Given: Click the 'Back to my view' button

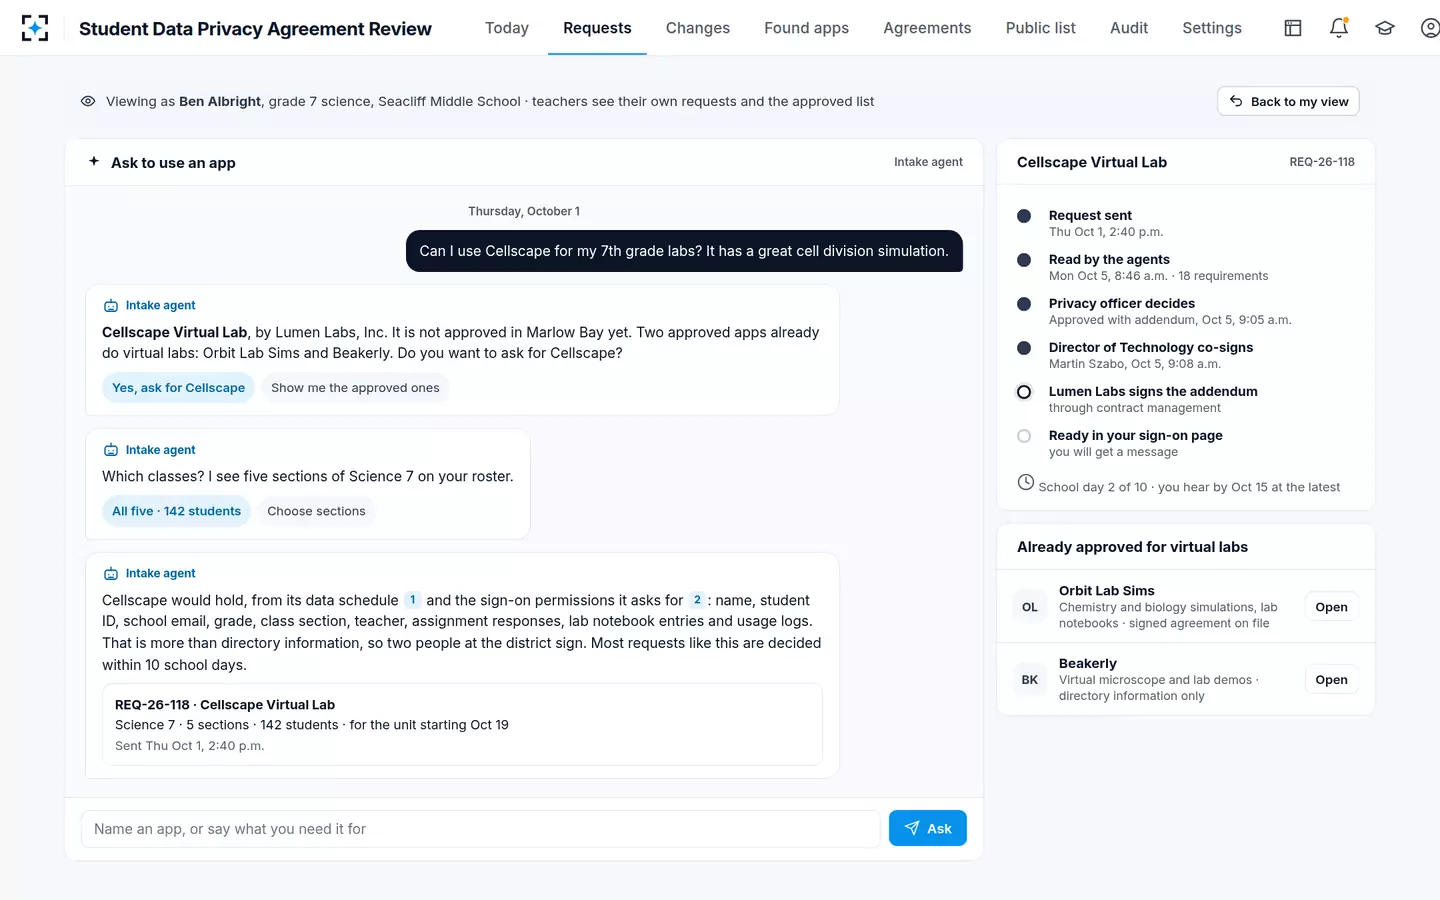Looking at the screenshot, I should click(1288, 101).
